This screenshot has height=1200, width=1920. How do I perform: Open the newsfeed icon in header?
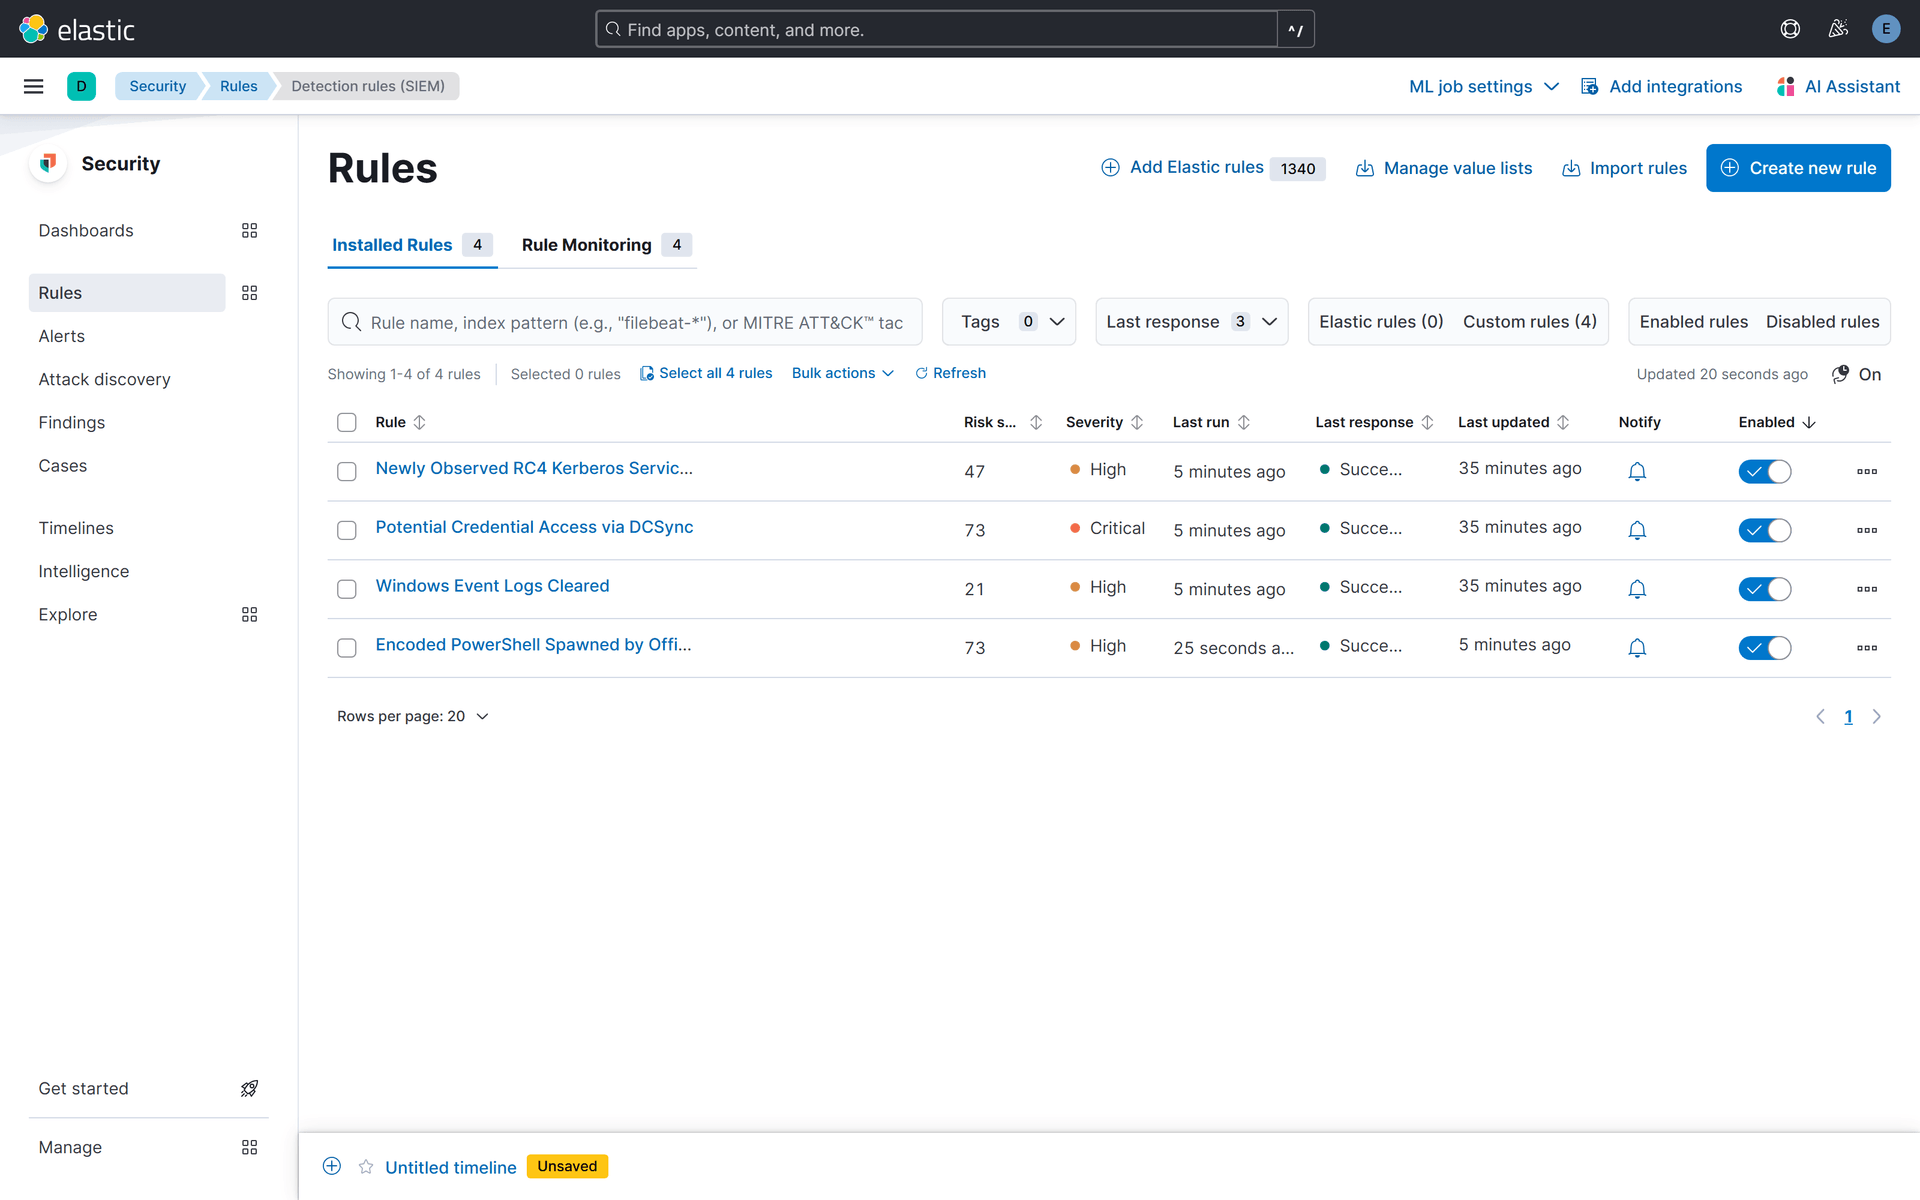[1838, 29]
